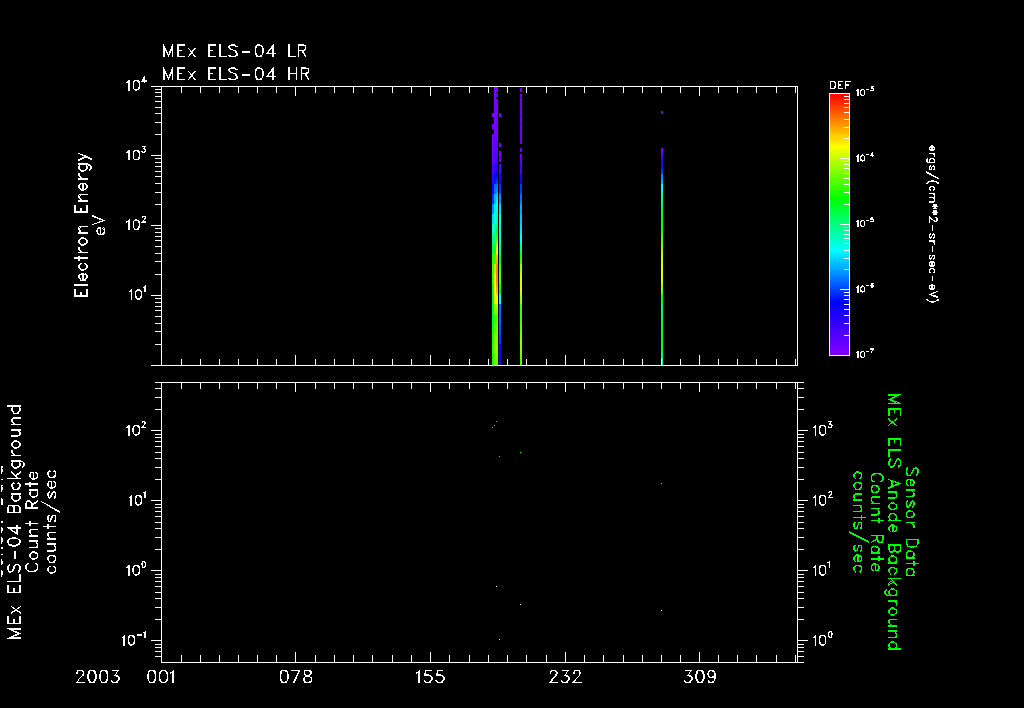The width and height of the screenshot is (1024, 708).
Task: Select the "Electron Energy eV" axis label
Action: pyautogui.click(x=88, y=225)
